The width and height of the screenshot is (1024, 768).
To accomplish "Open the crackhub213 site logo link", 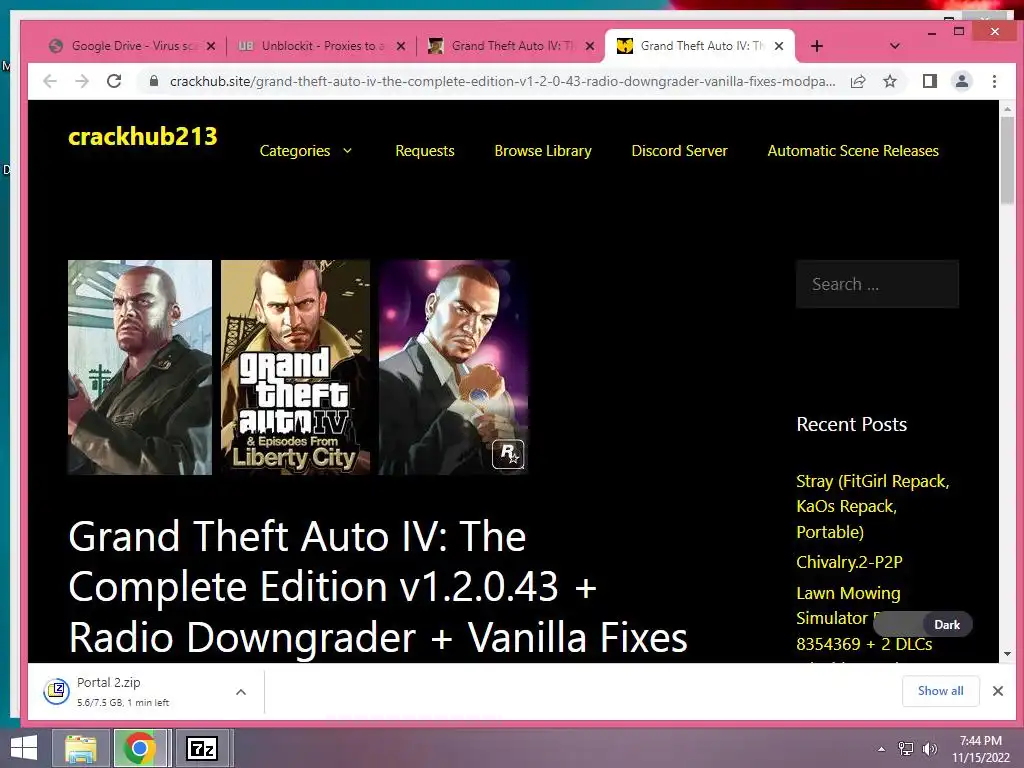I will 142,136.
